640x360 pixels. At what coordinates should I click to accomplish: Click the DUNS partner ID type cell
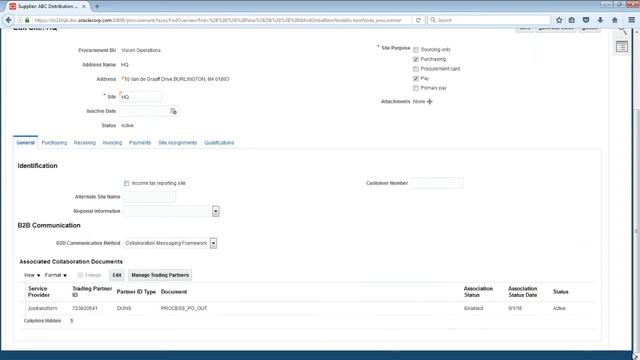pyautogui.click(x=124, y=308)
